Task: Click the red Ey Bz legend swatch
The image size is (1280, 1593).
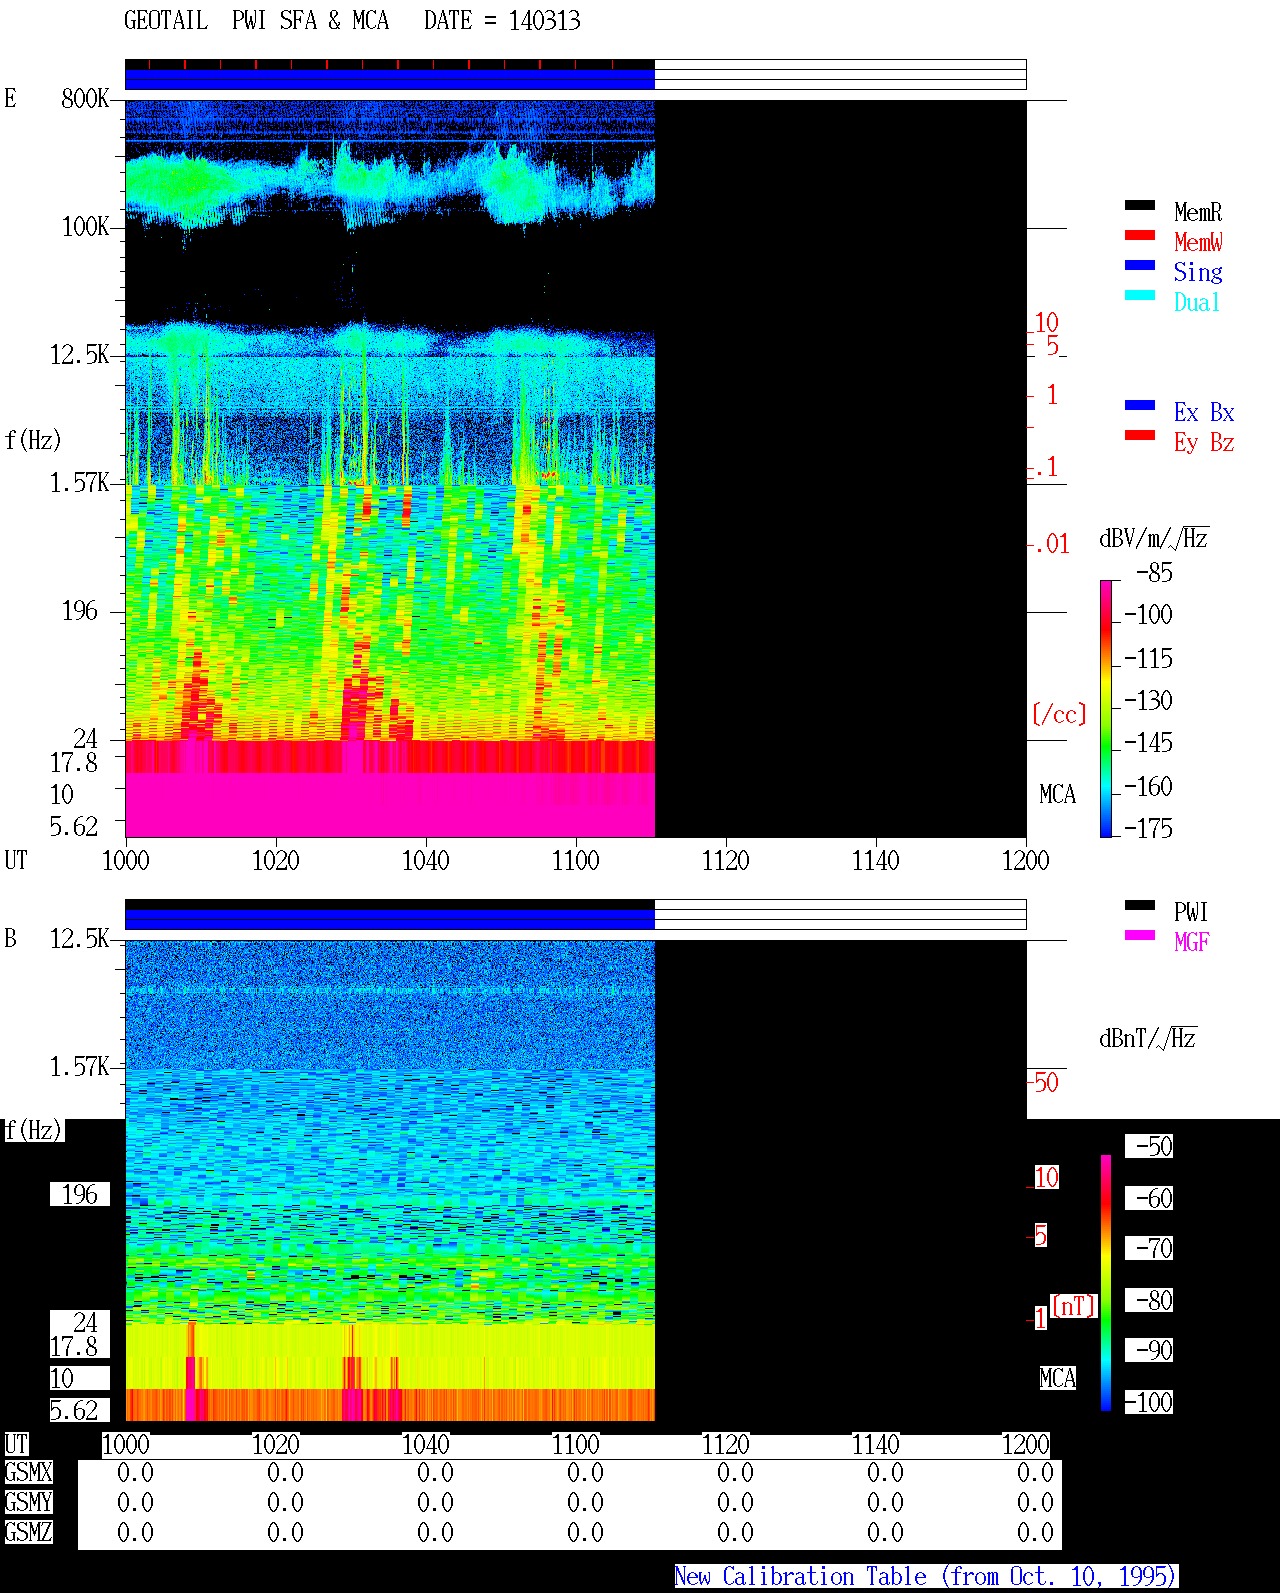Action: click(1140, 435)
